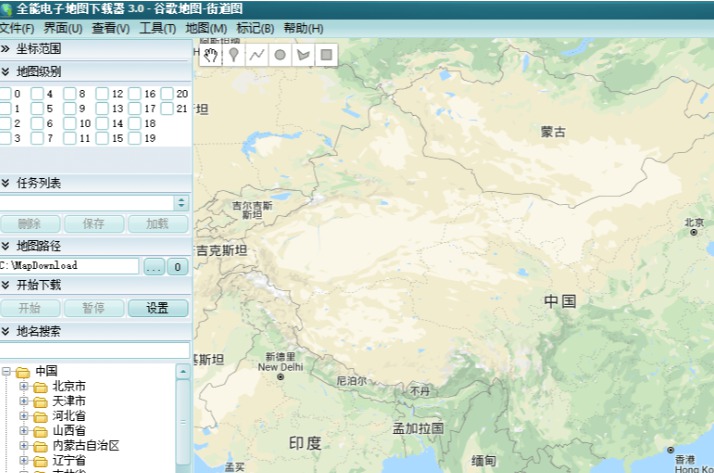Select 山西省 in the place tree
The width and height of the screenshot is (714, 473).
click(x=69, y=431)
